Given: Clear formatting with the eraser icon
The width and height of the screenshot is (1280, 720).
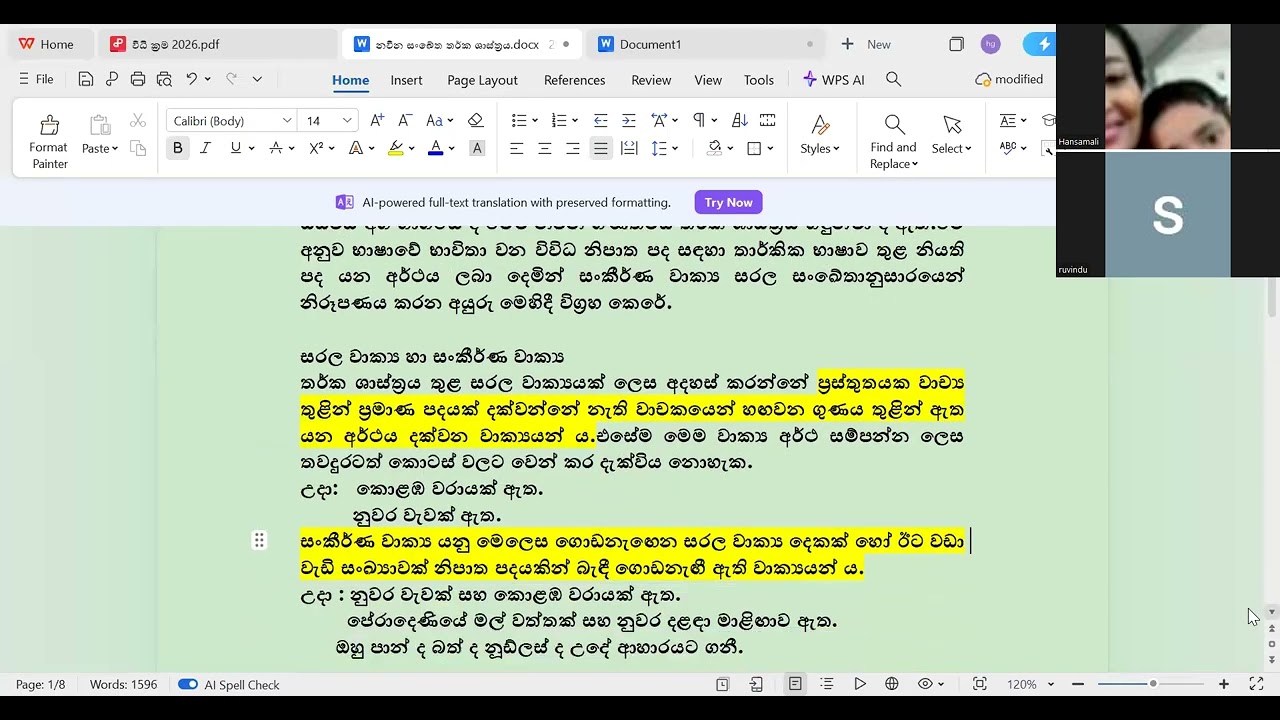Looking at the screenshot, I should pyautogui.click(x=475, y=120).
